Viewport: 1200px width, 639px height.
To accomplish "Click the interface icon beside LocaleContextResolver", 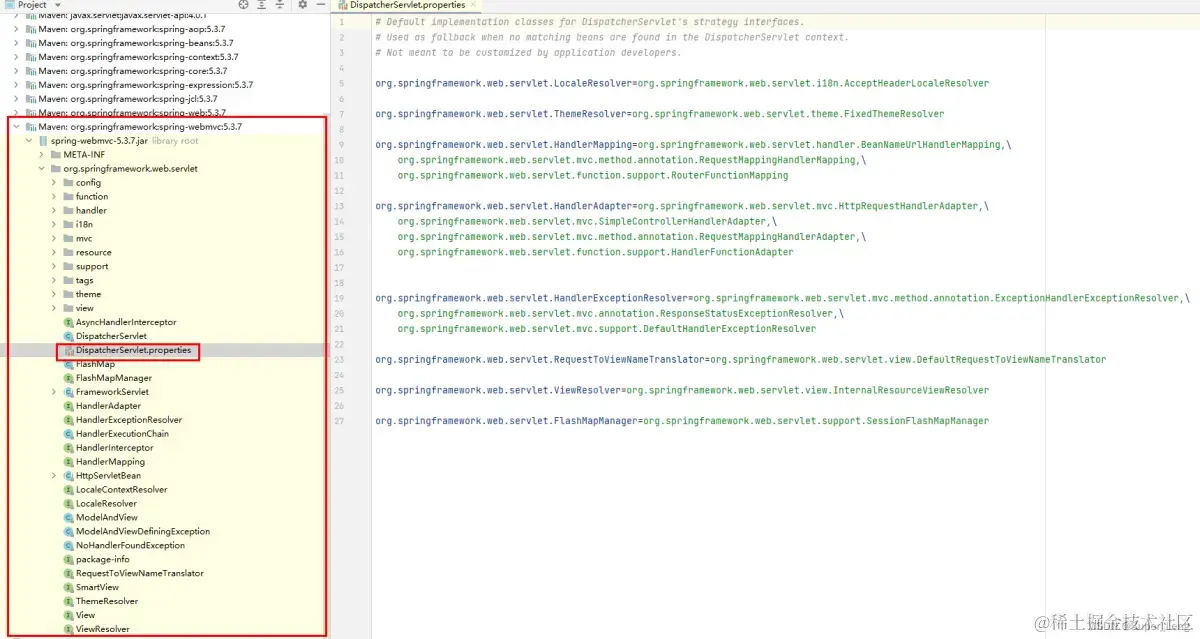I will pos(68,490).
